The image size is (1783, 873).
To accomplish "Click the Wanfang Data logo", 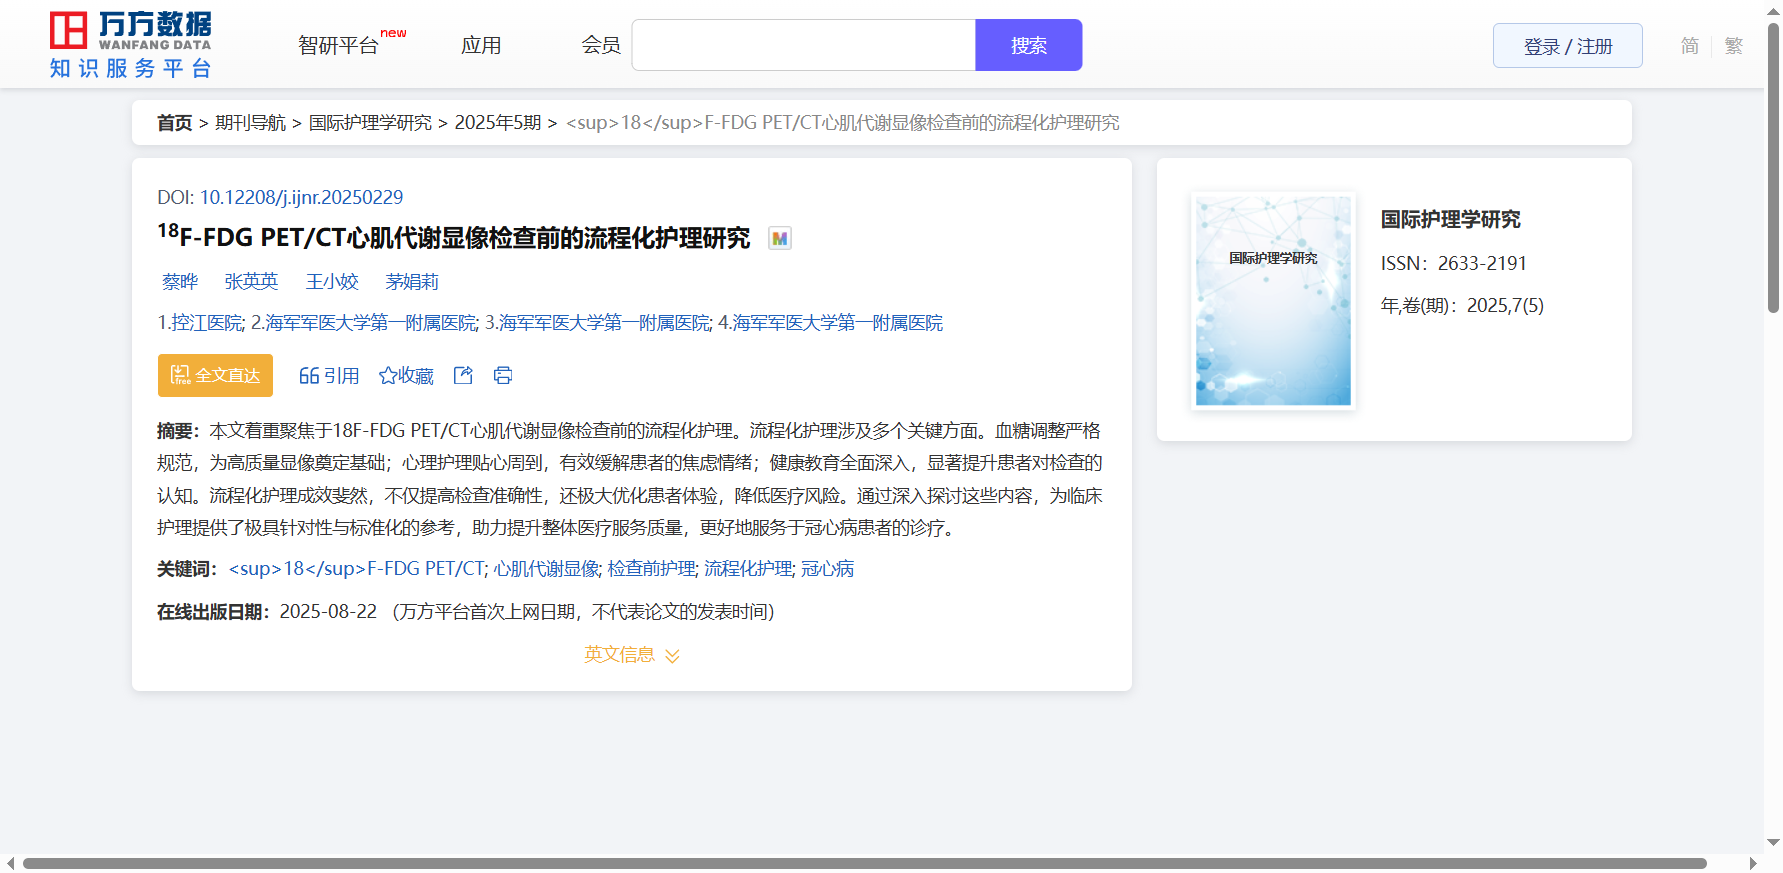I will (x=130, y=45).
